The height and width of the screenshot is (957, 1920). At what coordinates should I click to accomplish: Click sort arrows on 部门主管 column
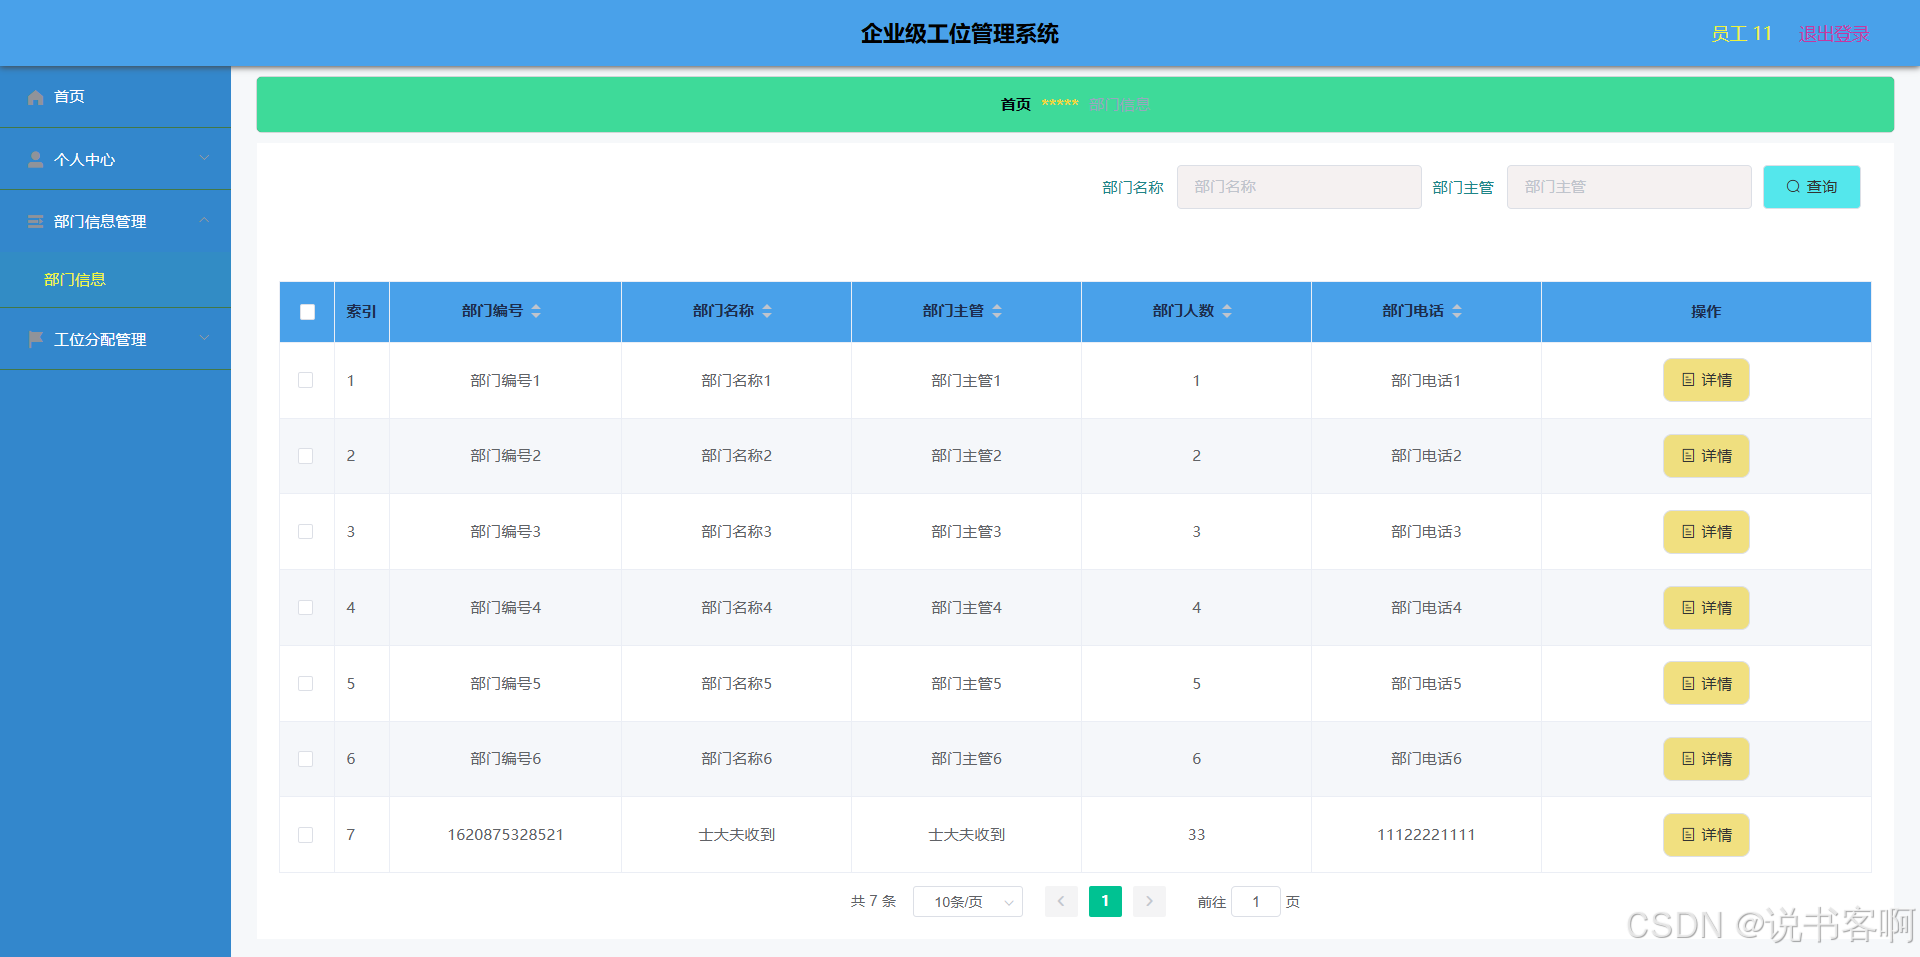click(997, 311)
